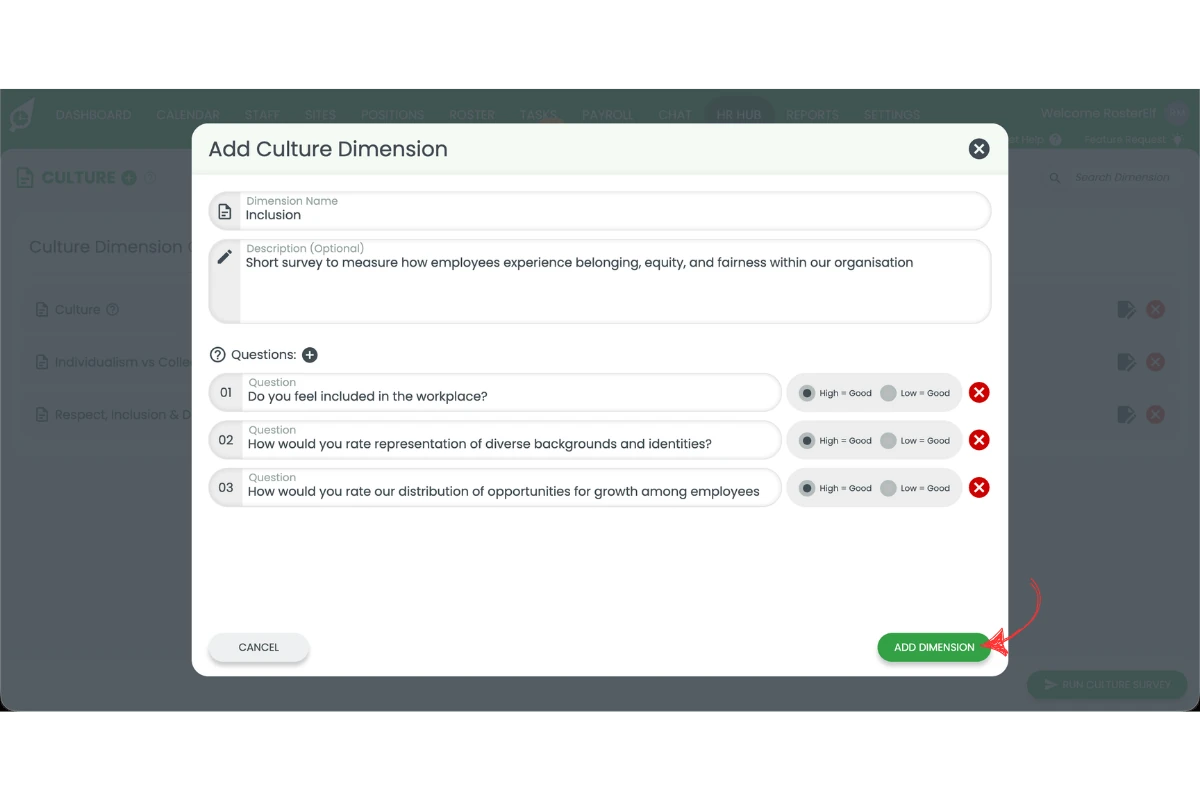Edit question 01 text field
This screenshot has width=1200, height=800.
(x=495, y=392)
